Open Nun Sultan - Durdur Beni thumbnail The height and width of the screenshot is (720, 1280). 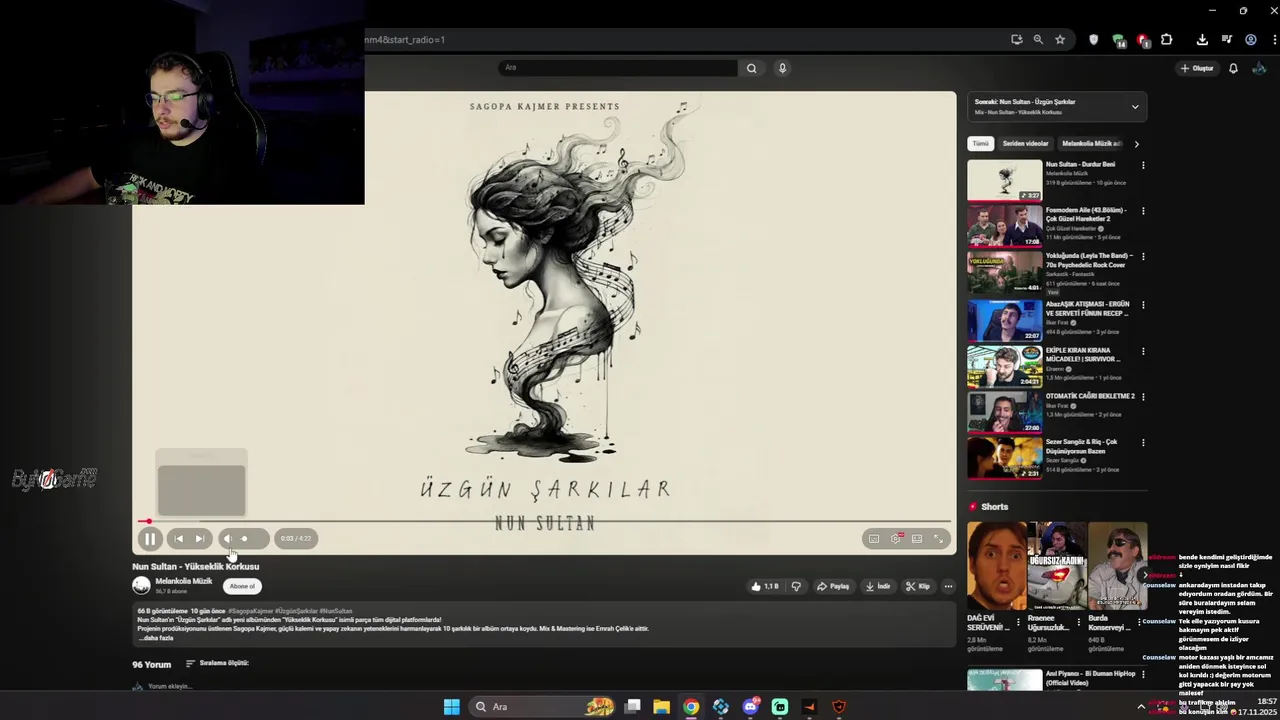(x=1004, y=181)
